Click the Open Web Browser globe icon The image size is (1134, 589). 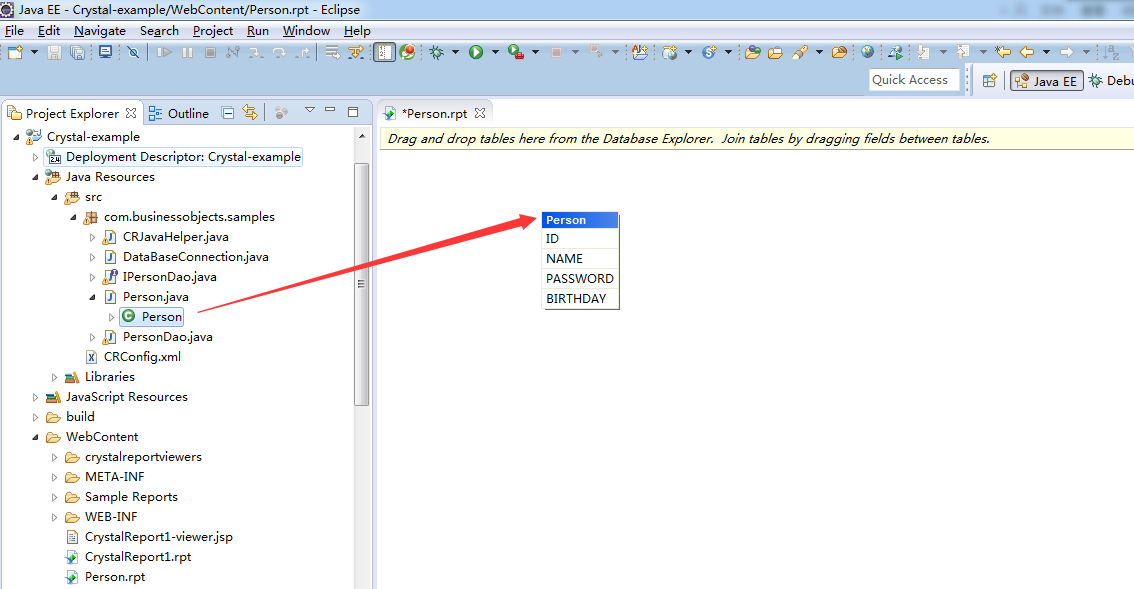[x=867, y=52]
